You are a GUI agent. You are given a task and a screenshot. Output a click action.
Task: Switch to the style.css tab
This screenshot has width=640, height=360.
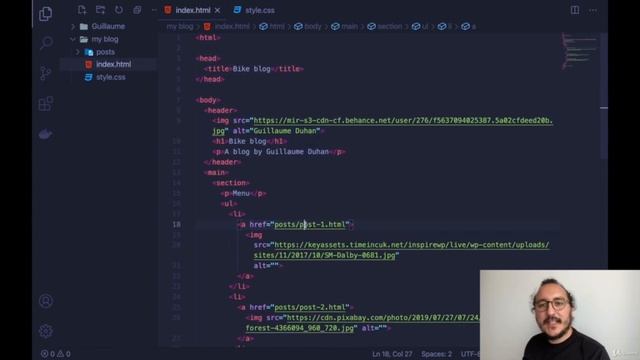254,10
